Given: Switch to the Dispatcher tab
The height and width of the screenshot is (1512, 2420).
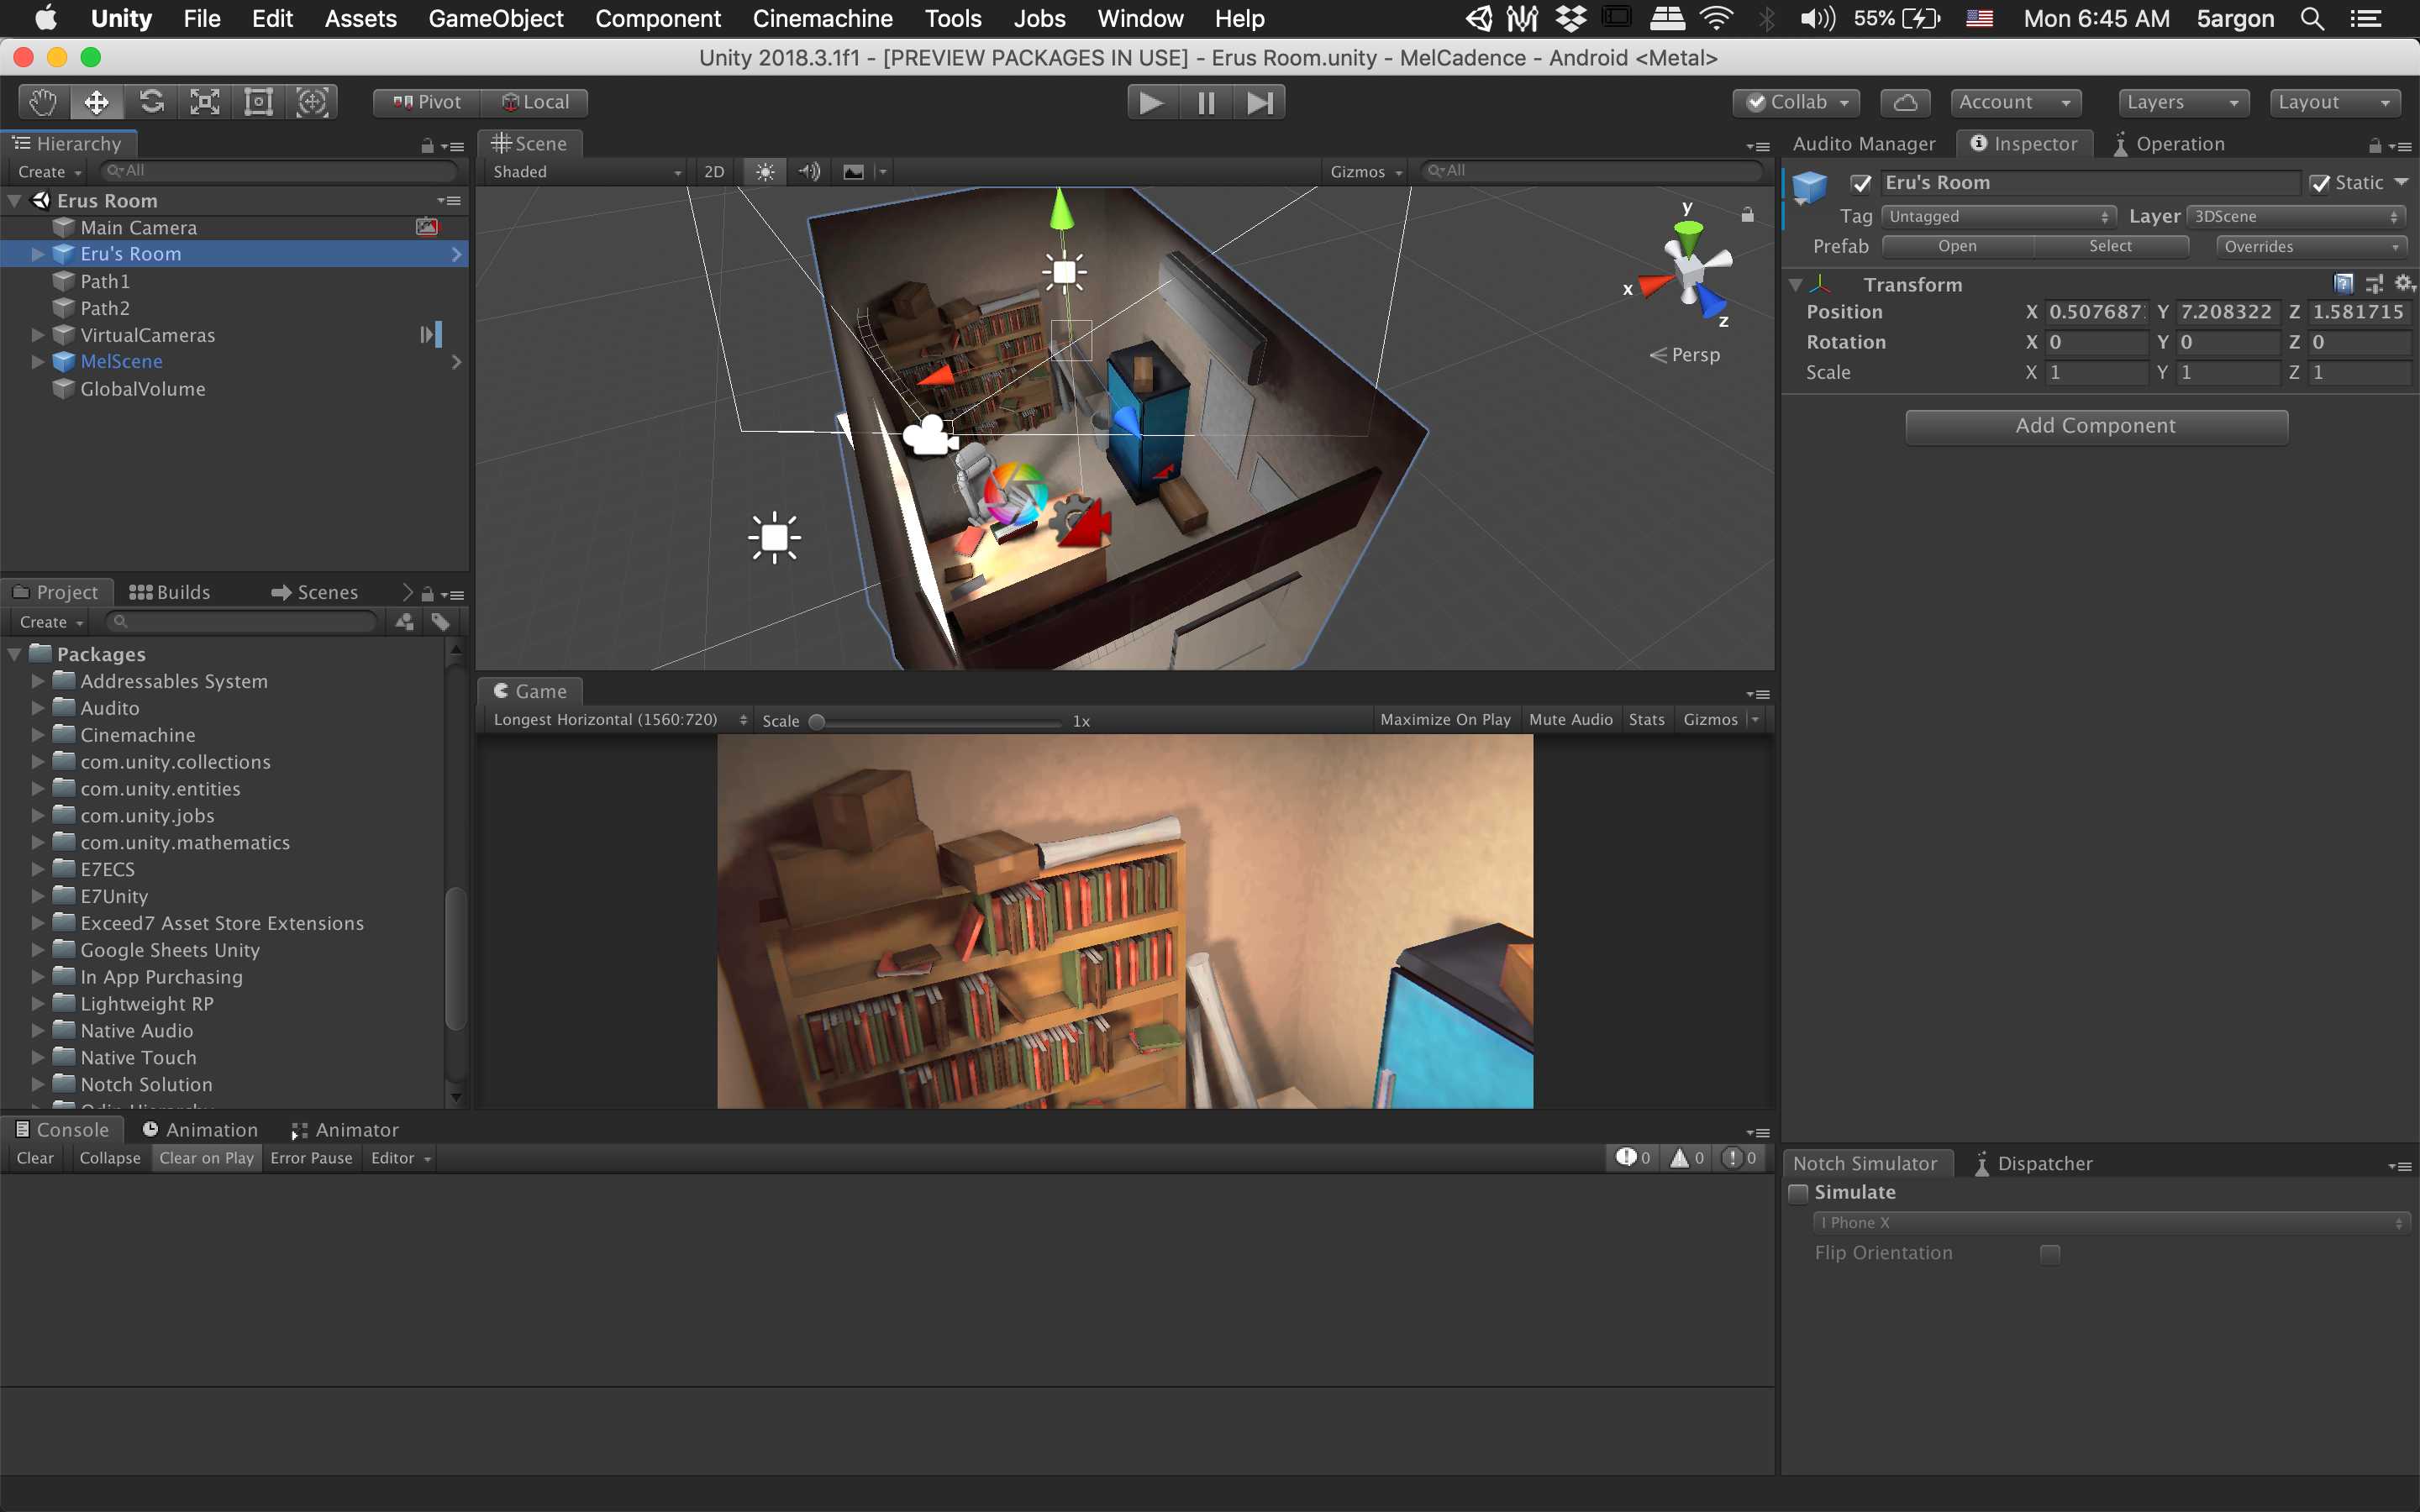Looking at the screenshot, I should point(2034,1164).
